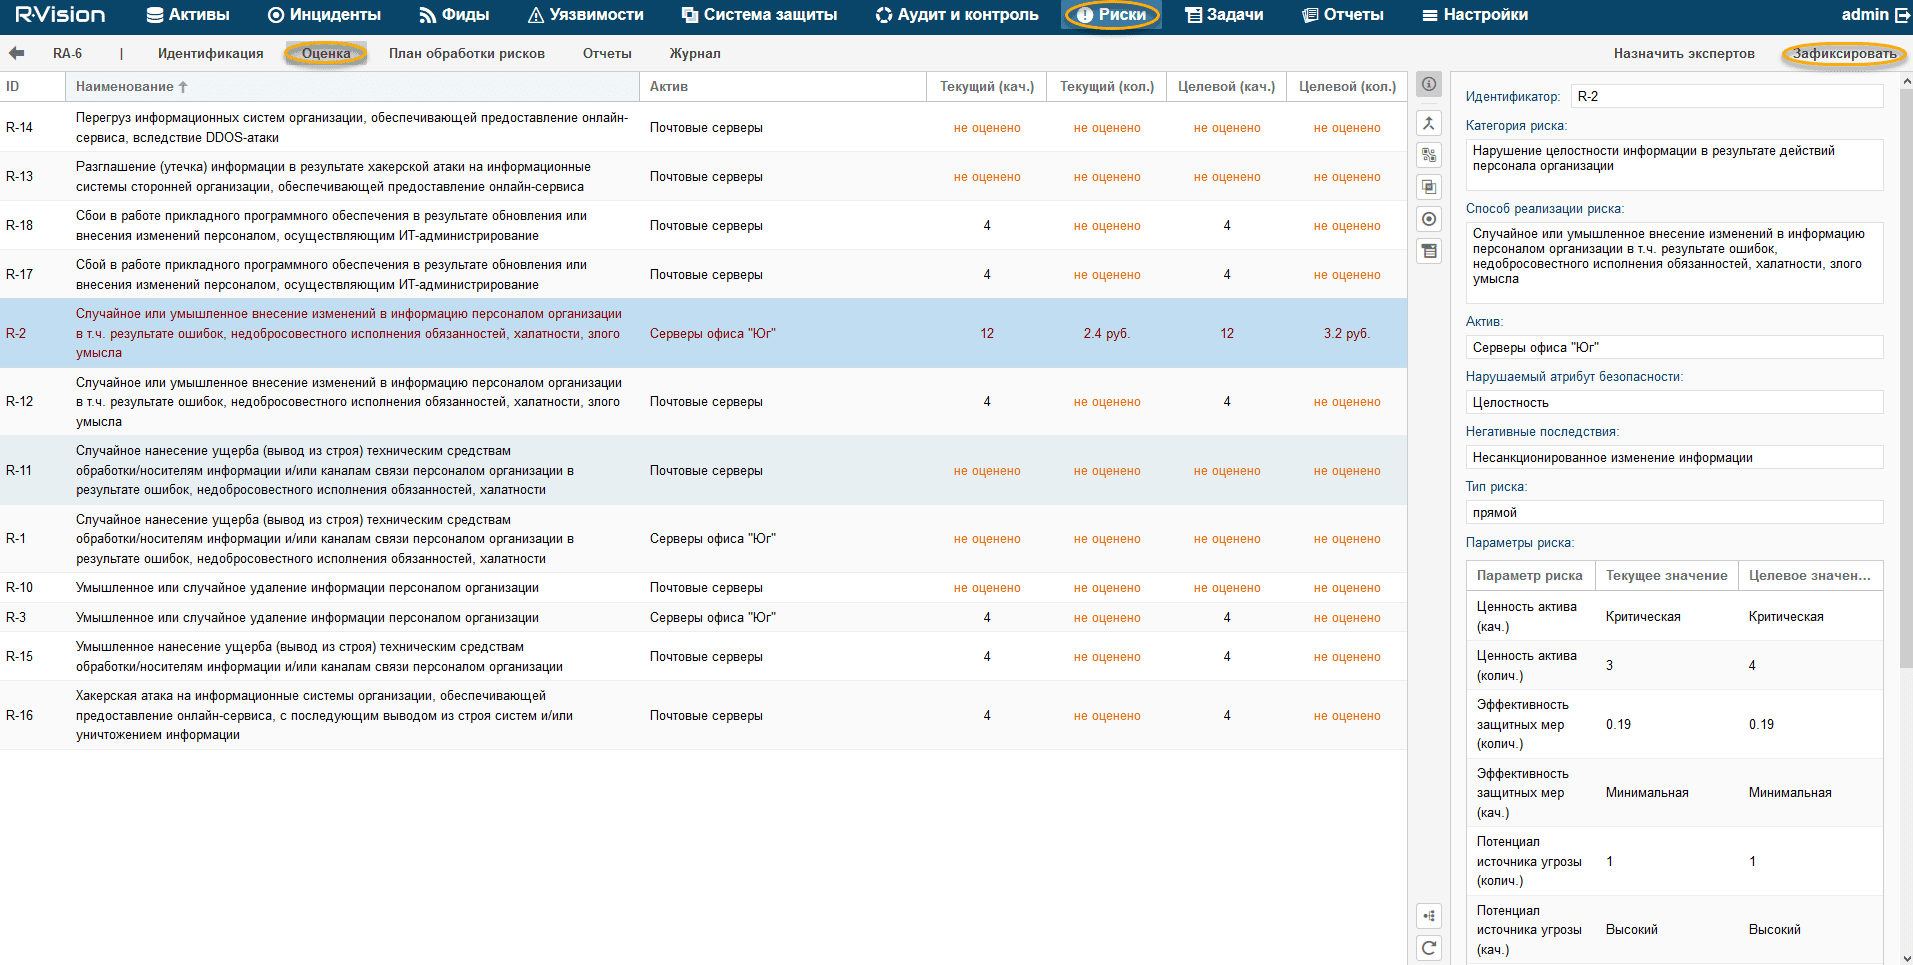The width and height of the screenshot is (1913, 965).
Task: Switch to the Отчеты tab next to Журнал
Action: click(607, 54)
